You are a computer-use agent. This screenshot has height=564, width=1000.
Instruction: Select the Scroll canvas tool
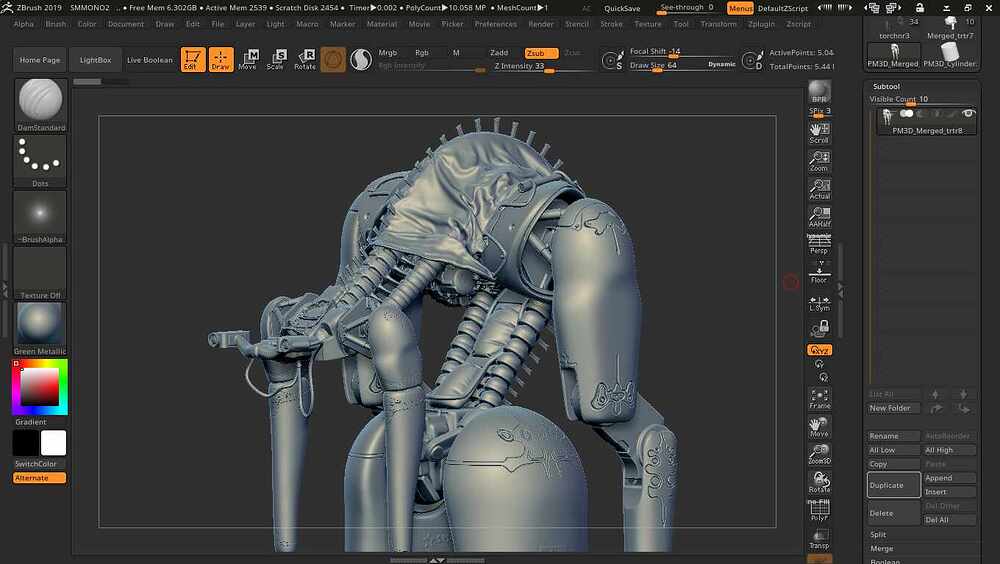tap(820, 133)
